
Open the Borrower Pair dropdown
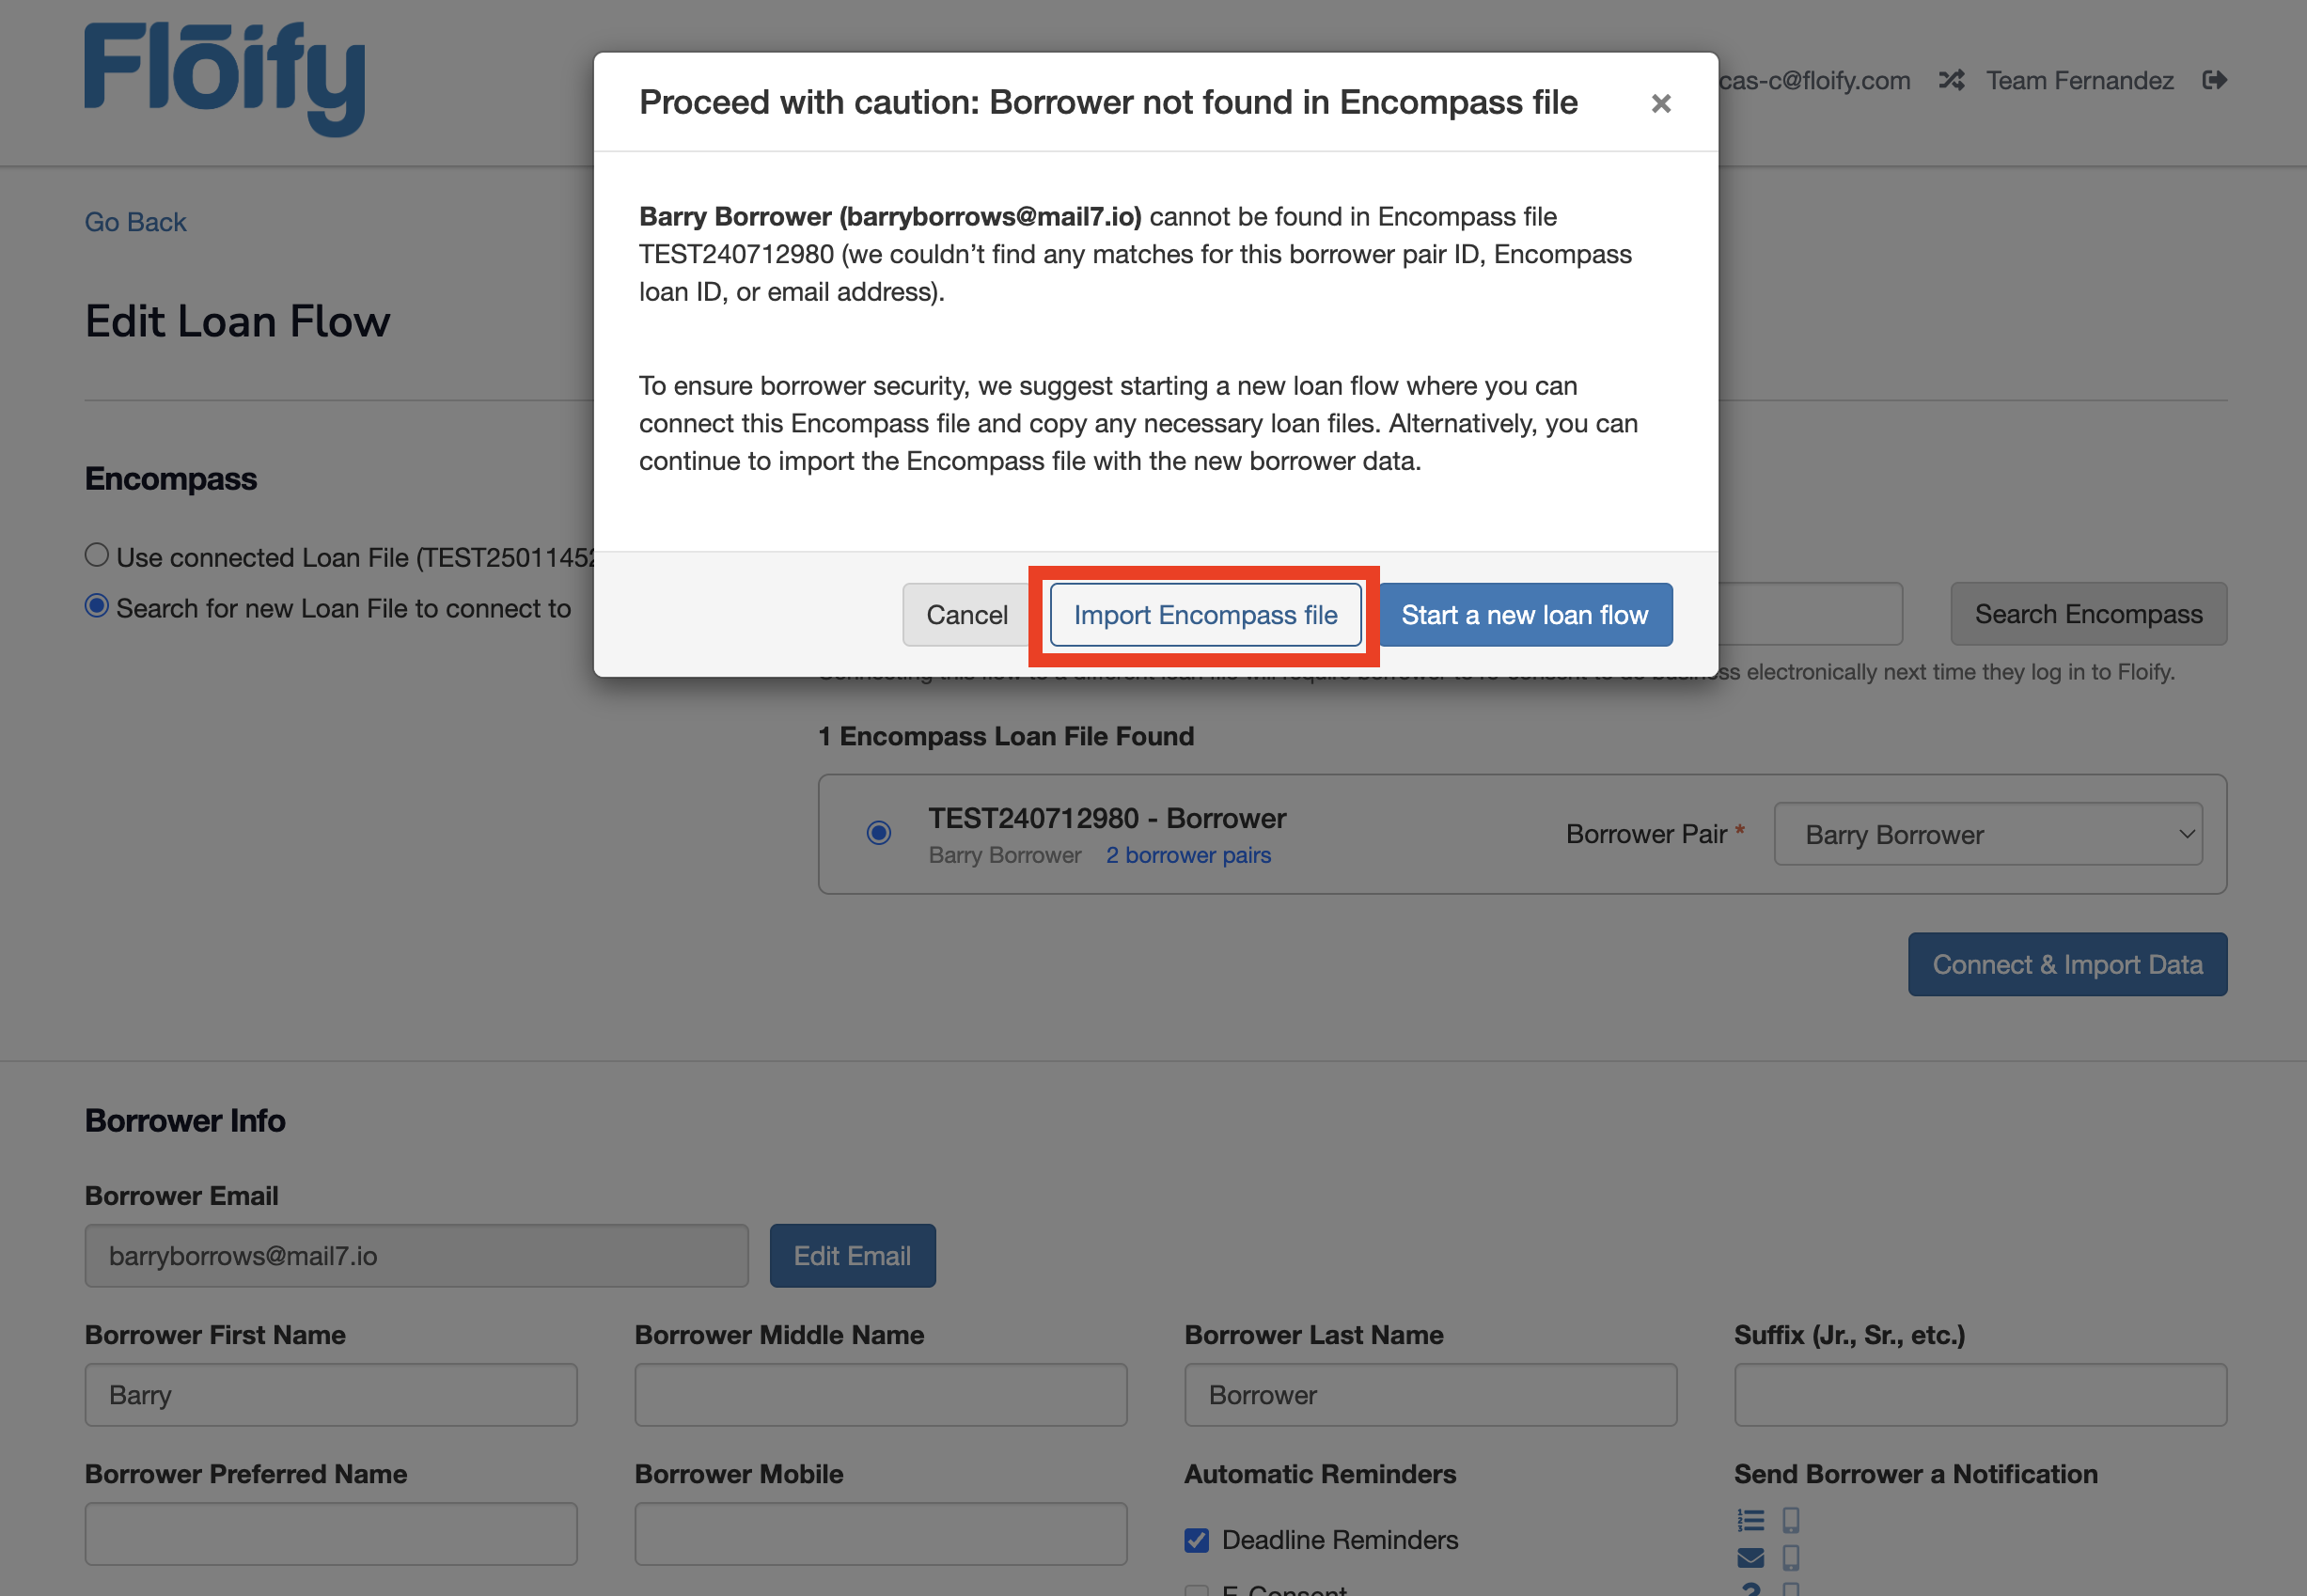pyautogui.click(x=1987, y=834)
